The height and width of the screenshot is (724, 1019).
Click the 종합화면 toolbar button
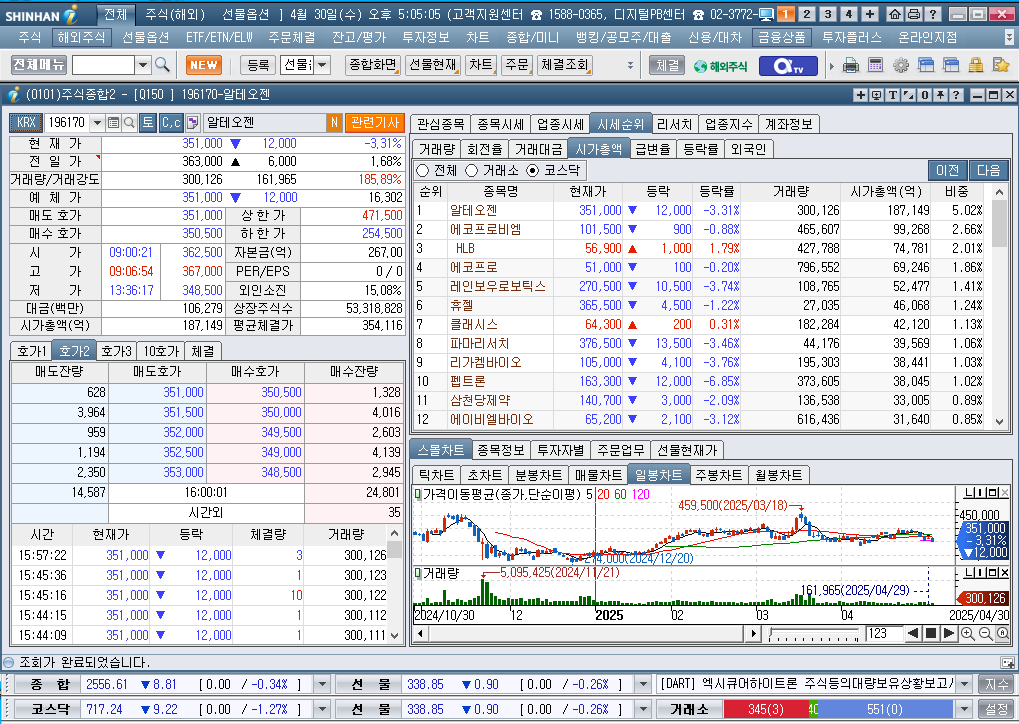coord(373,64)
